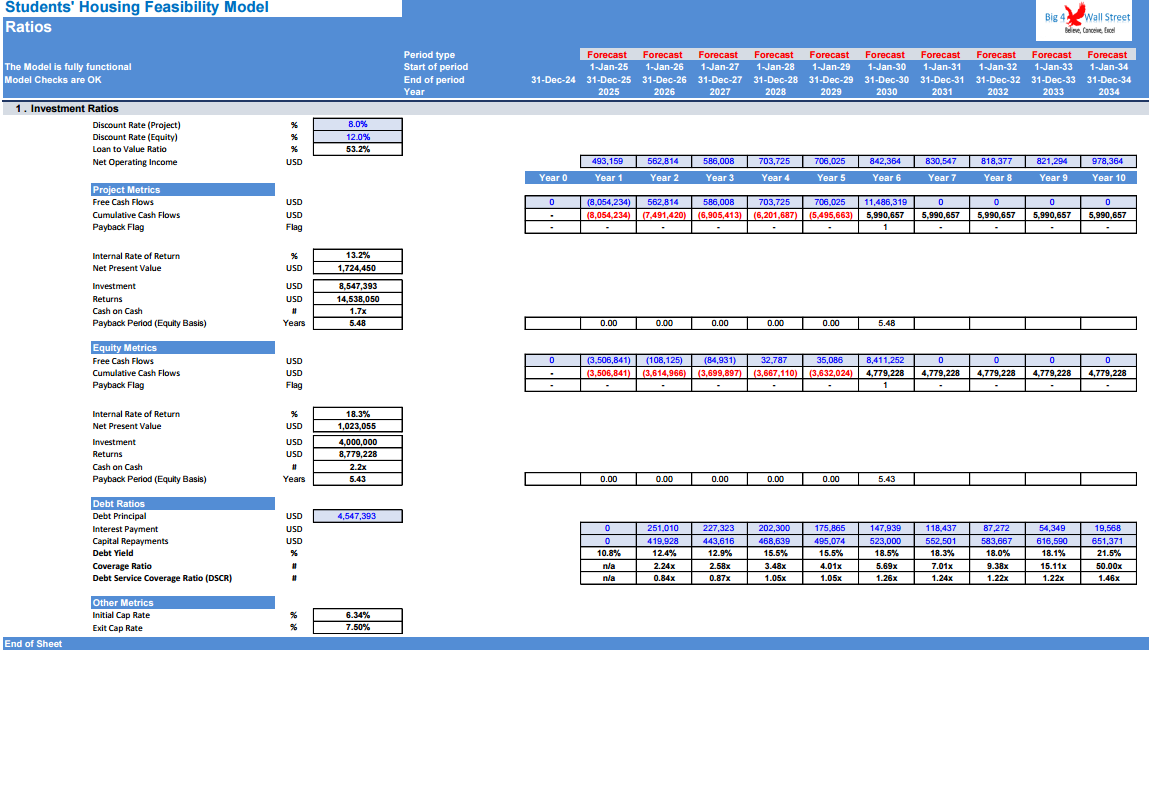Select the Debt Principal 4,547,393 input cell
Screen dimensions: 1152x803
click(x=358, y=516)
